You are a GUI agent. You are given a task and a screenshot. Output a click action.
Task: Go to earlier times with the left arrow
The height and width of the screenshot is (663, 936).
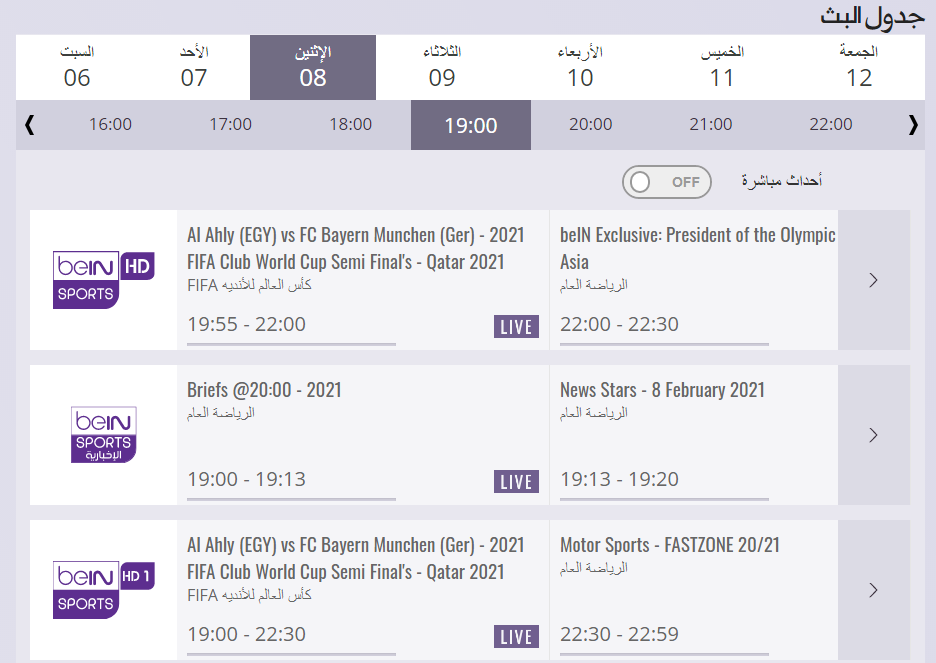click(29, 125)
